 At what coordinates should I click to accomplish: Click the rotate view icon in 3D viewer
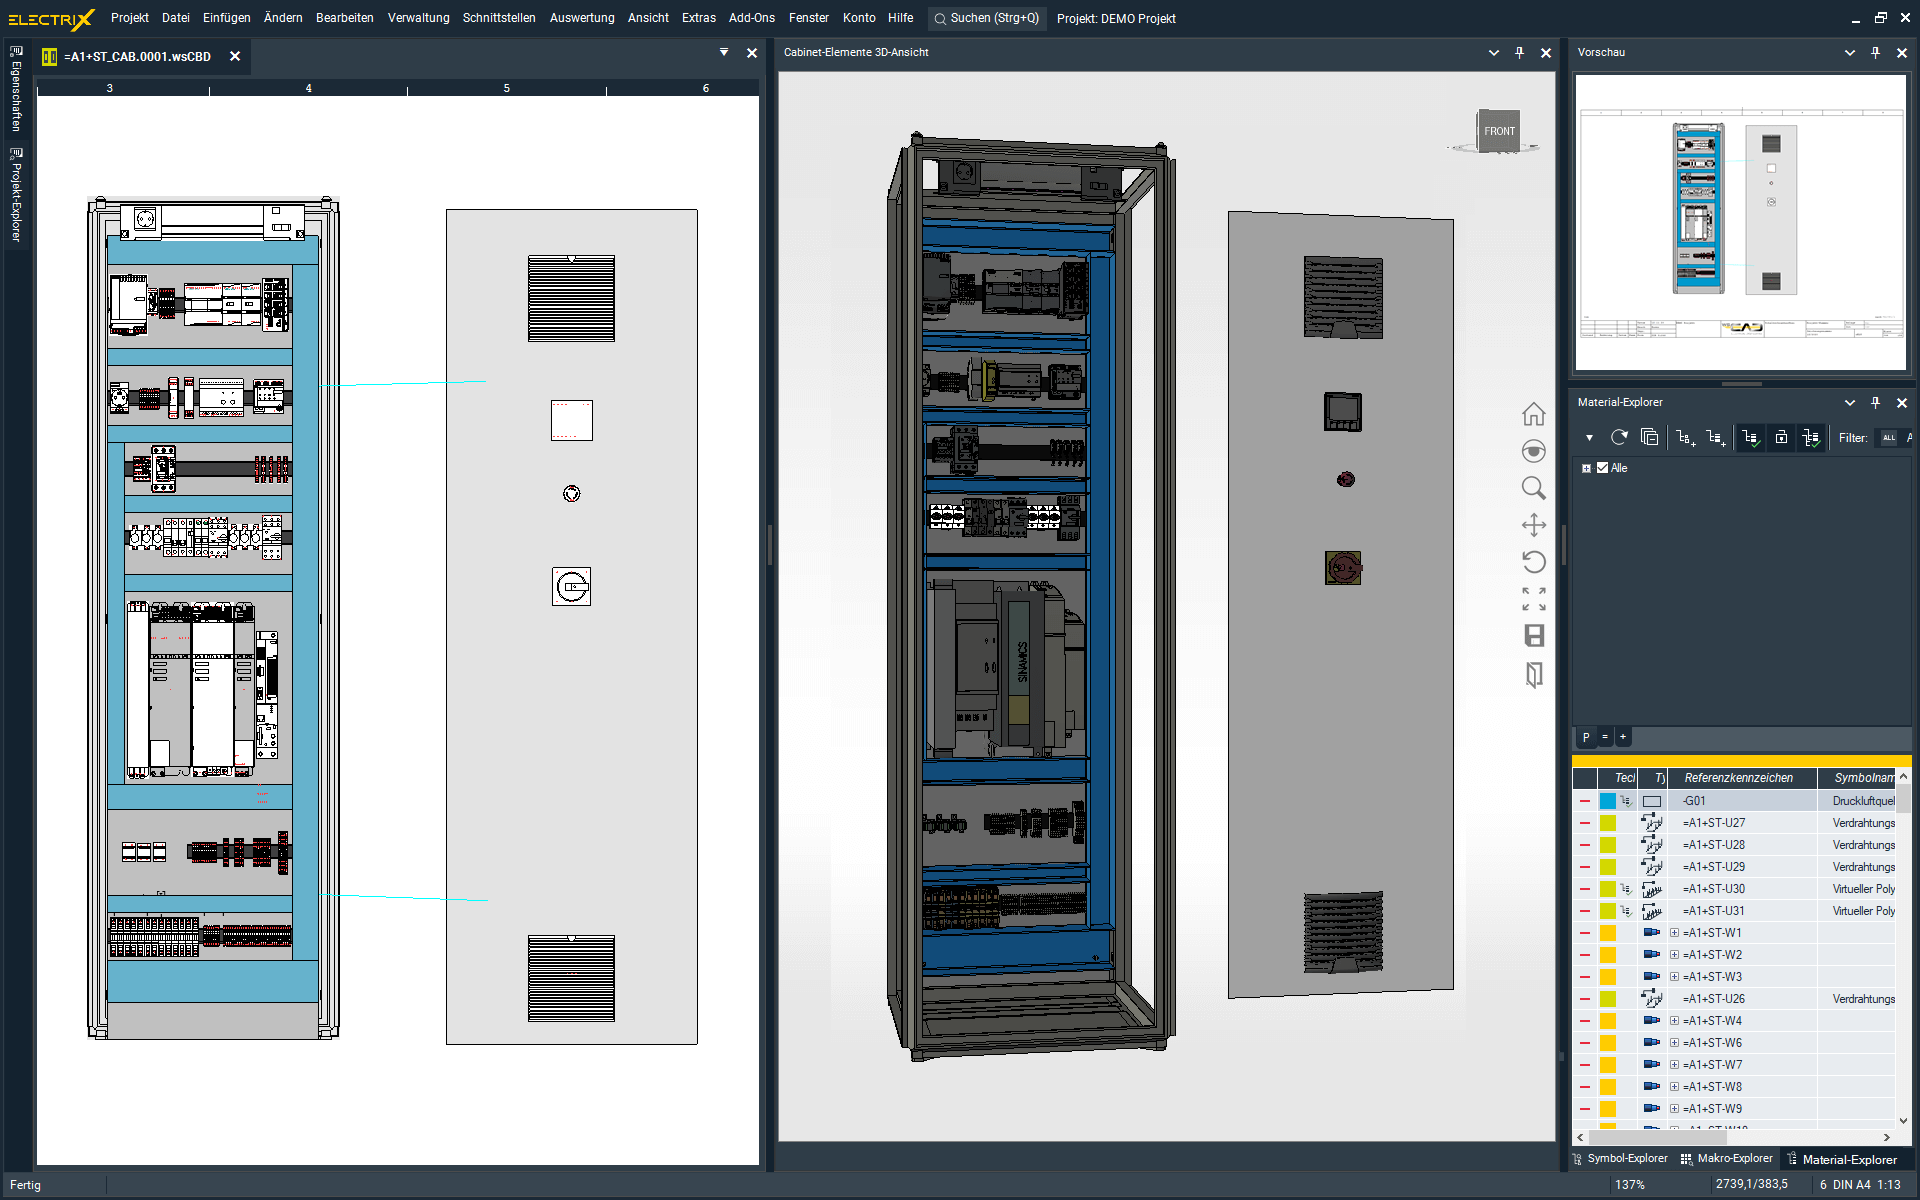(x=1533, y=562)
